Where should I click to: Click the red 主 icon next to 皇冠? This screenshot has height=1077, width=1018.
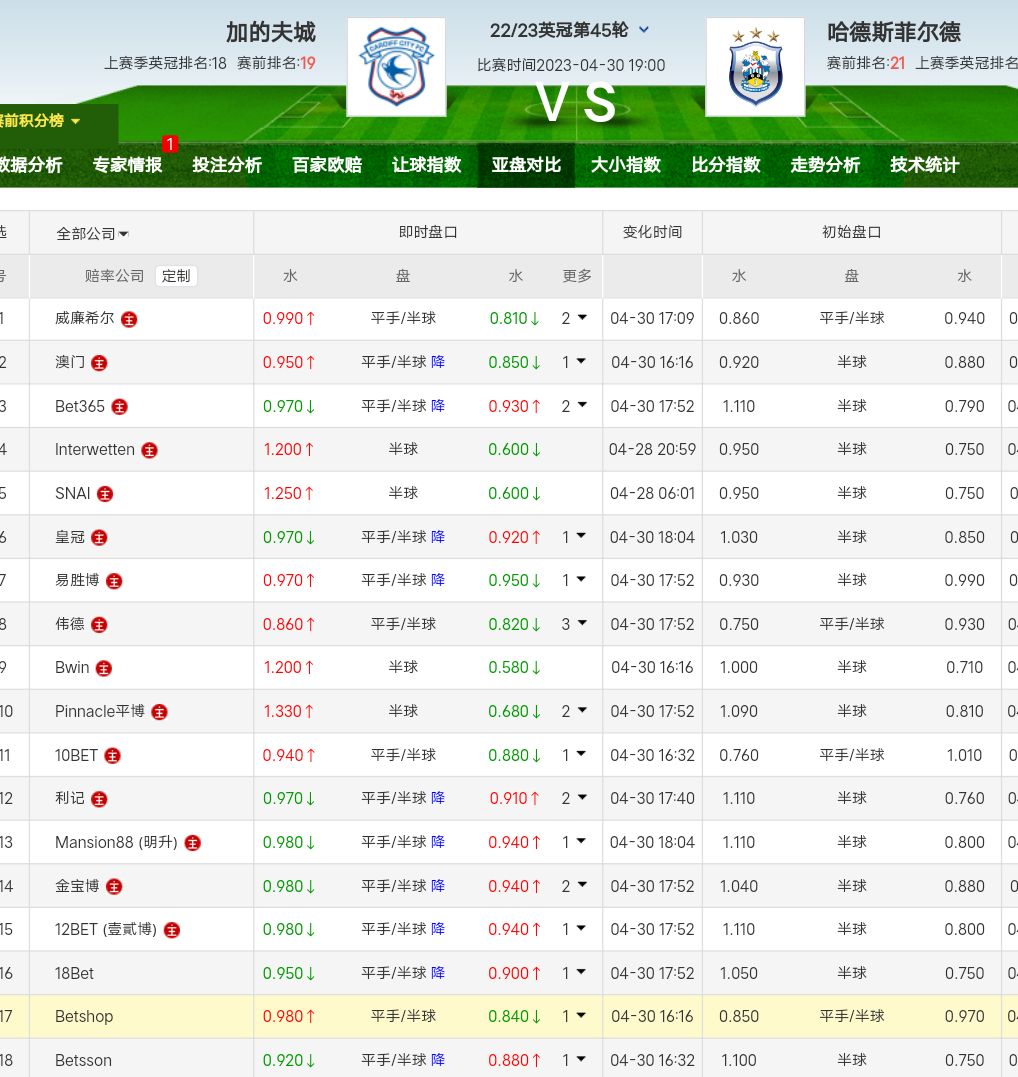(99, 537)
